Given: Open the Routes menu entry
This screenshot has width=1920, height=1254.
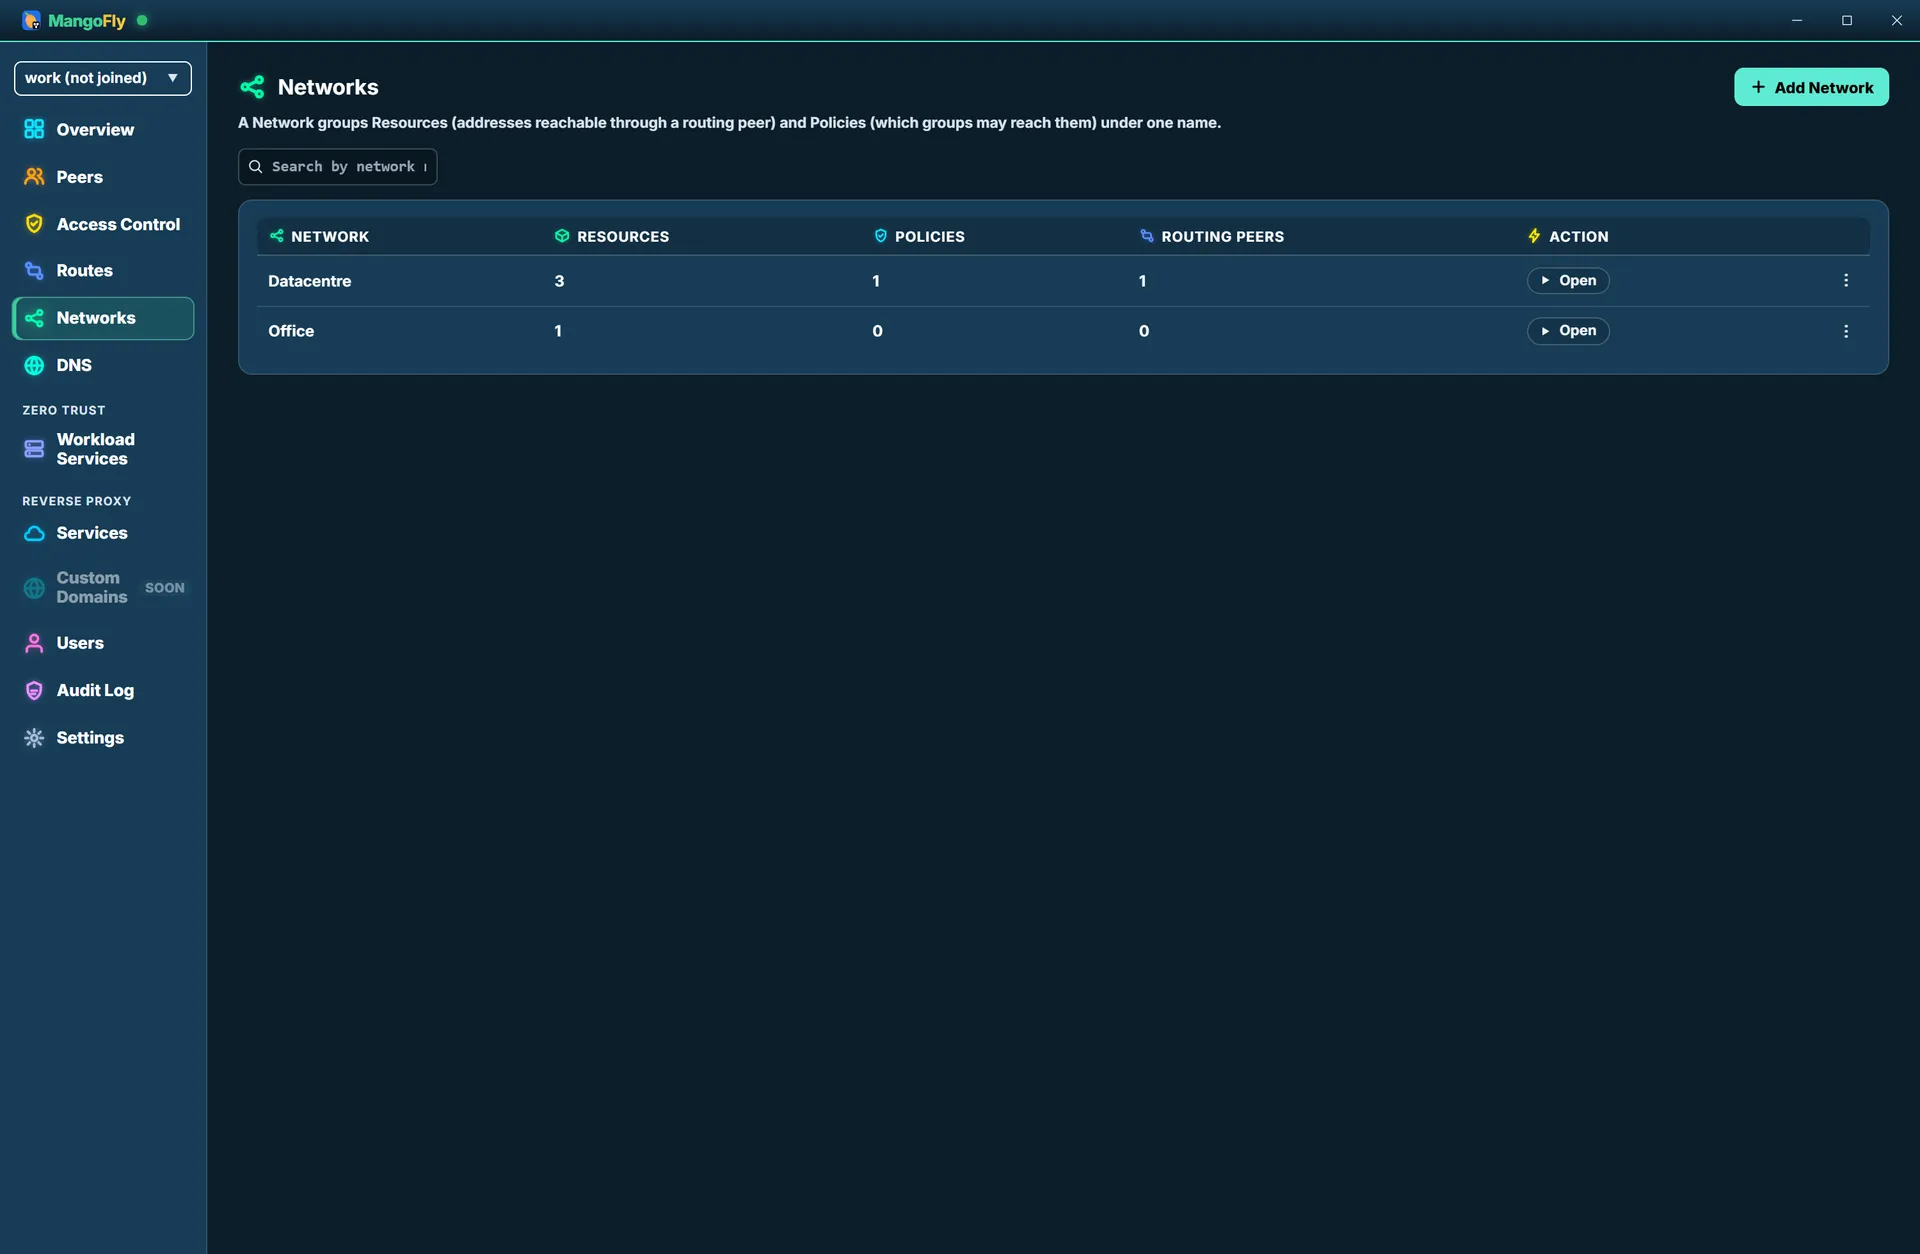Looking at the screenshot, I should (x=103, y=270).
